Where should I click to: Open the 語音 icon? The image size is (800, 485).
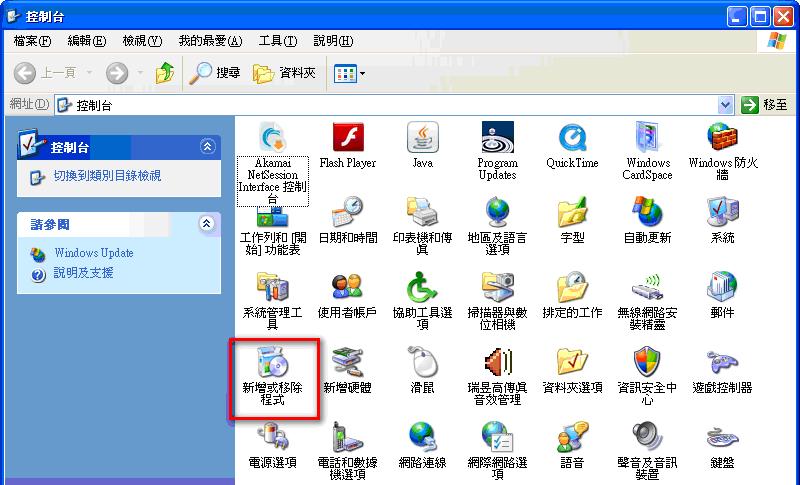point(572,437)
